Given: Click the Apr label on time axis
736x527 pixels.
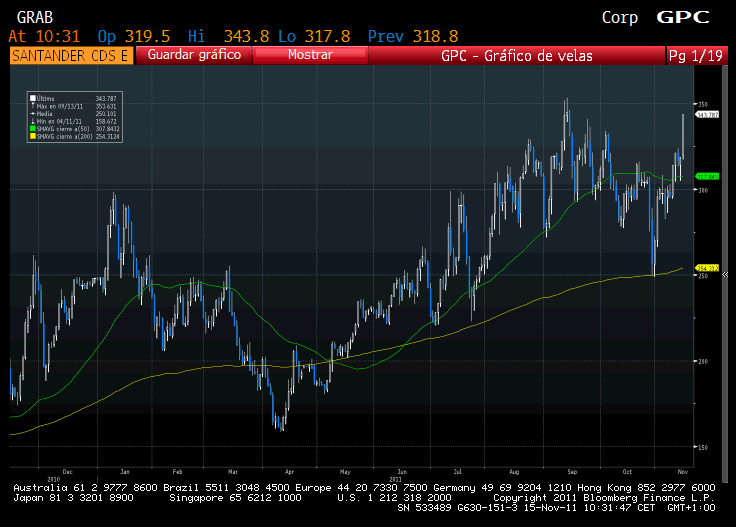Looking at the screenshot, I should [x=290, y=472].
